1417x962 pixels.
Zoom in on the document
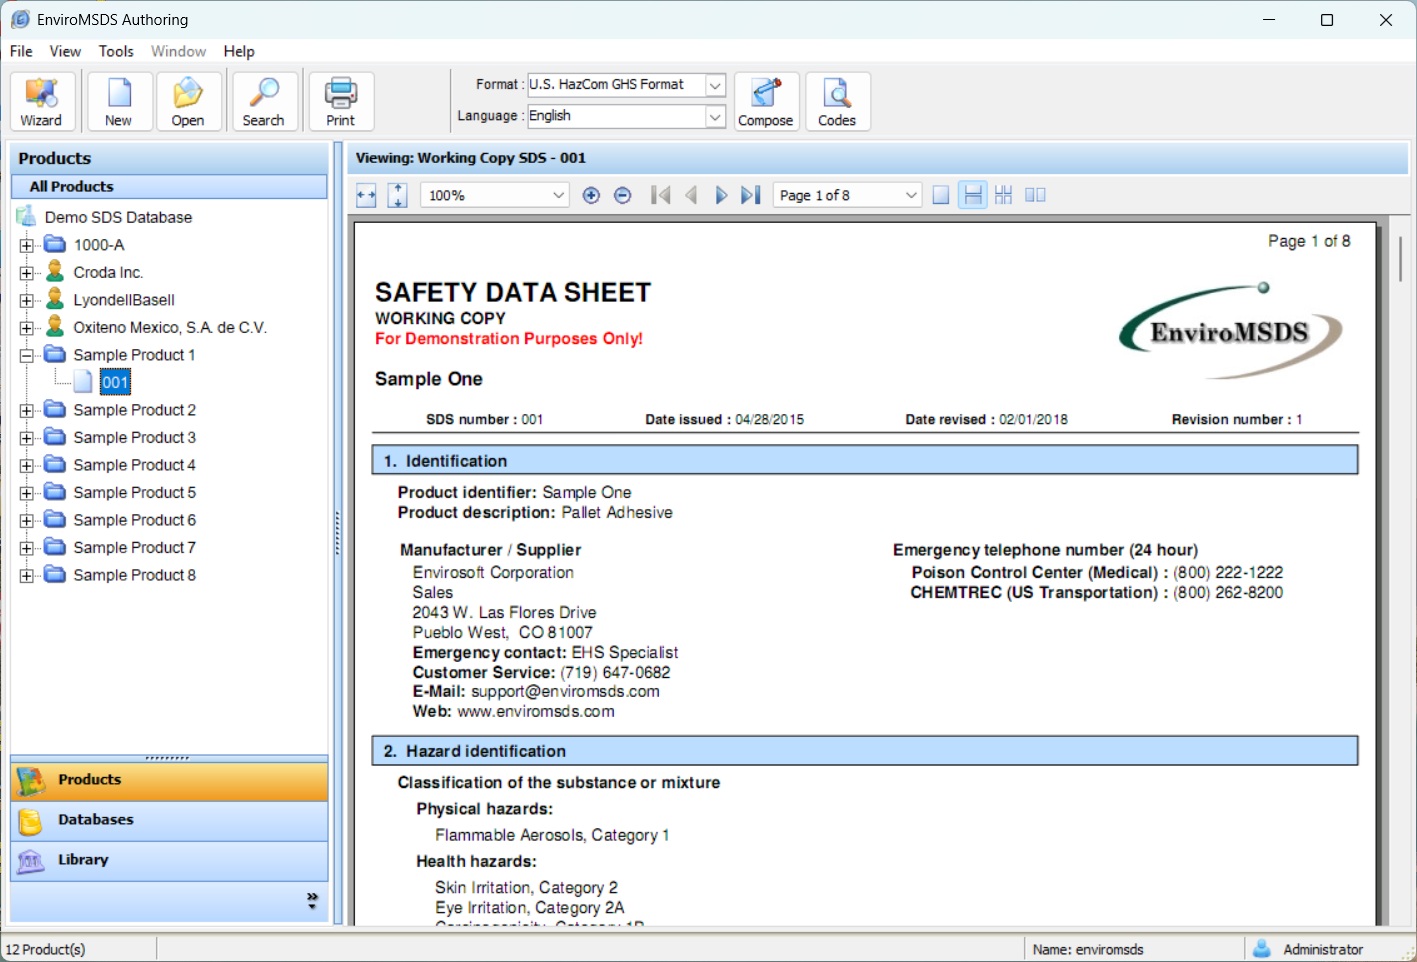(x=591, y=195)
